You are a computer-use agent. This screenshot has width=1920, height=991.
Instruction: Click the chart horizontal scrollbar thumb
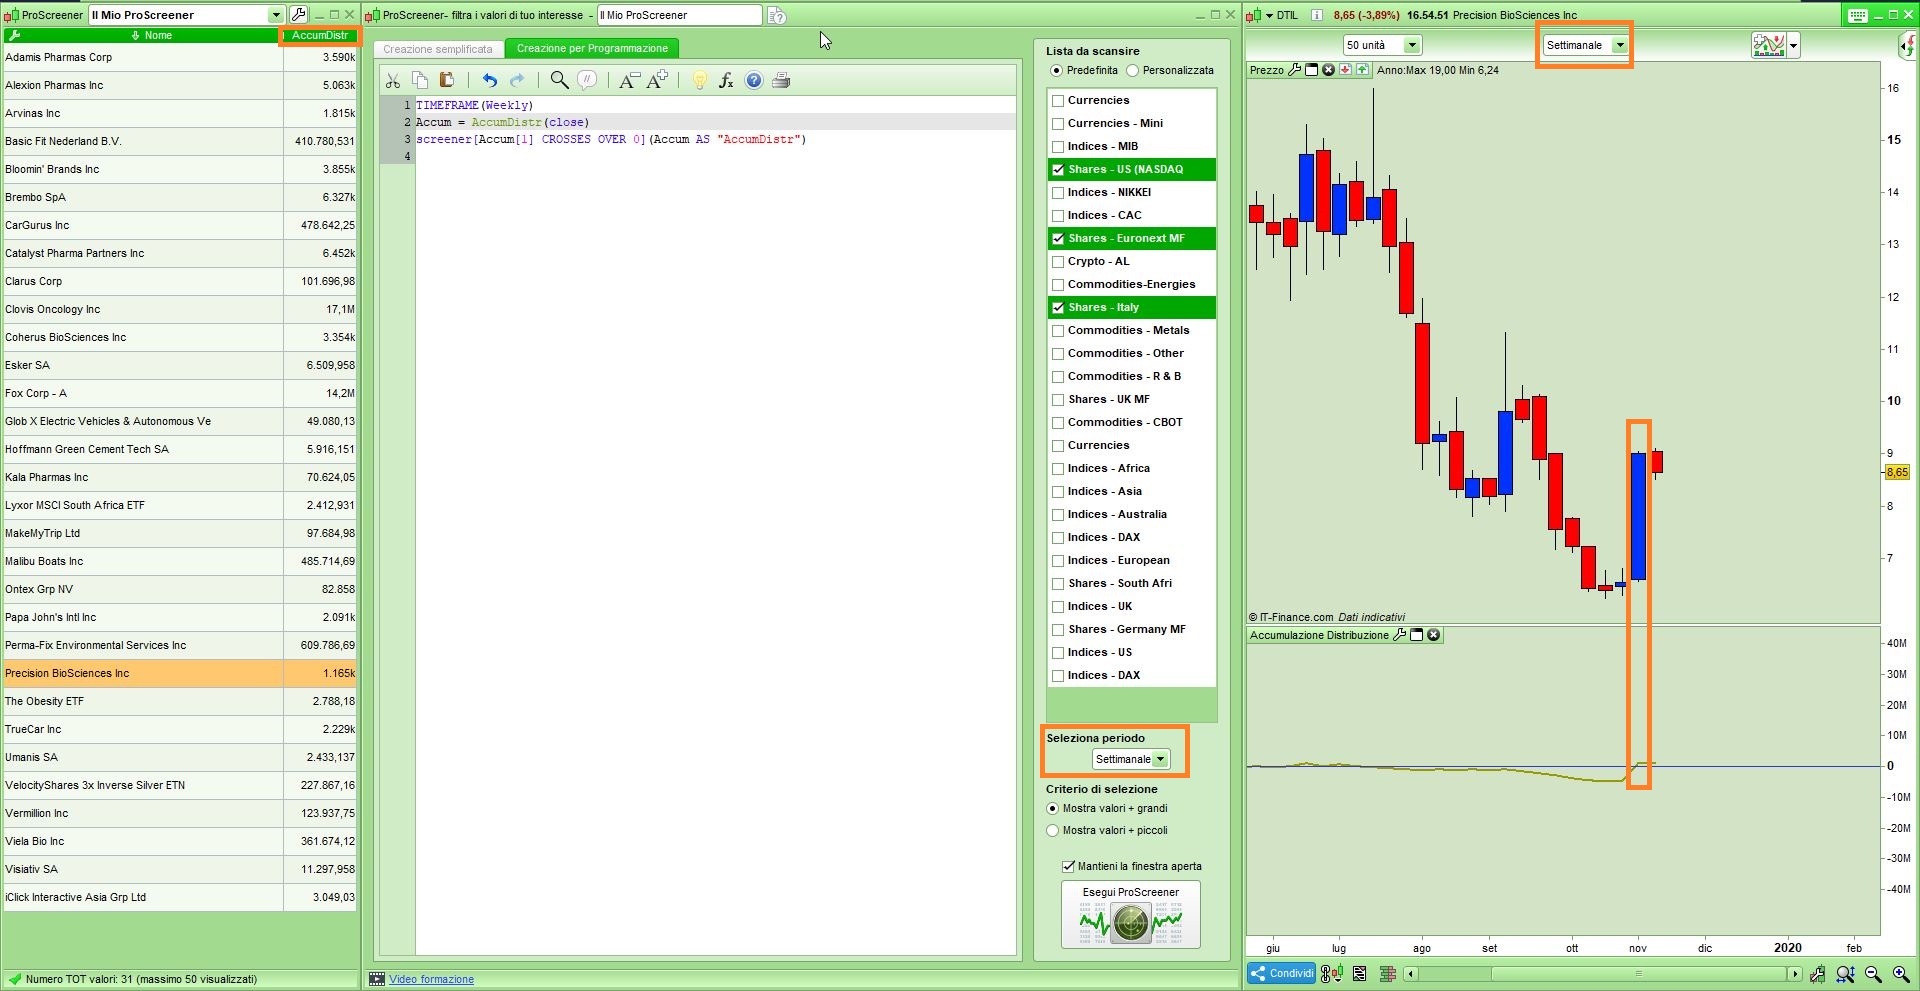1638,974
